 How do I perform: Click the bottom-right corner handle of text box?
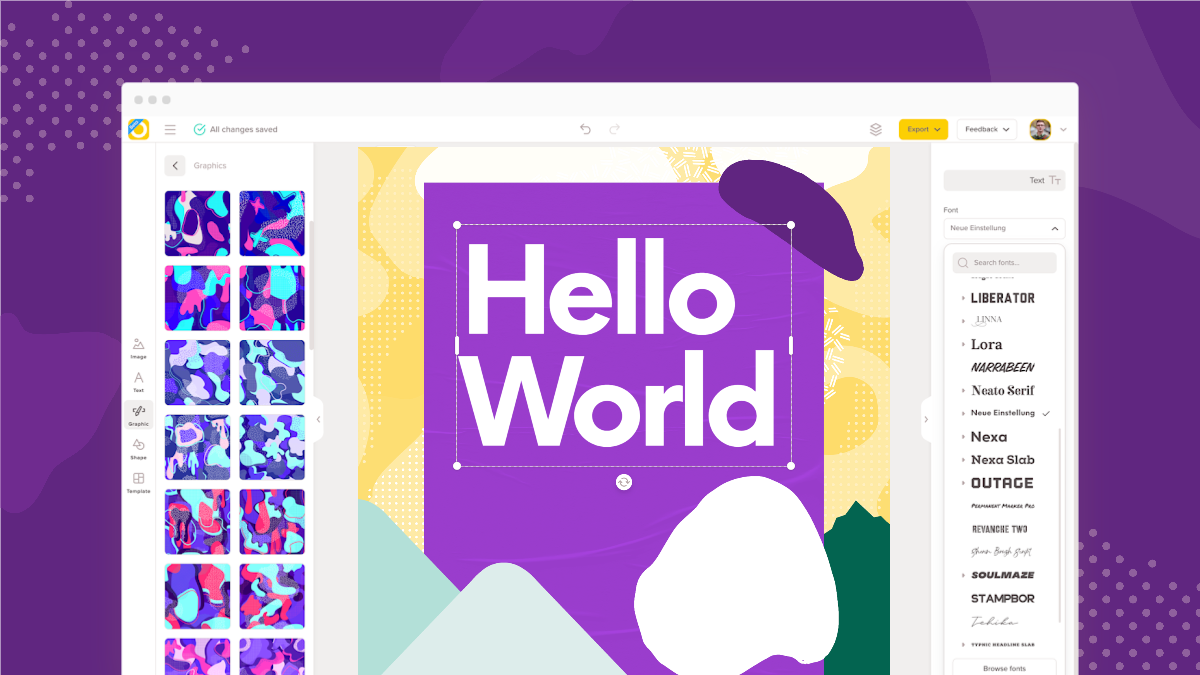point(791,466)
